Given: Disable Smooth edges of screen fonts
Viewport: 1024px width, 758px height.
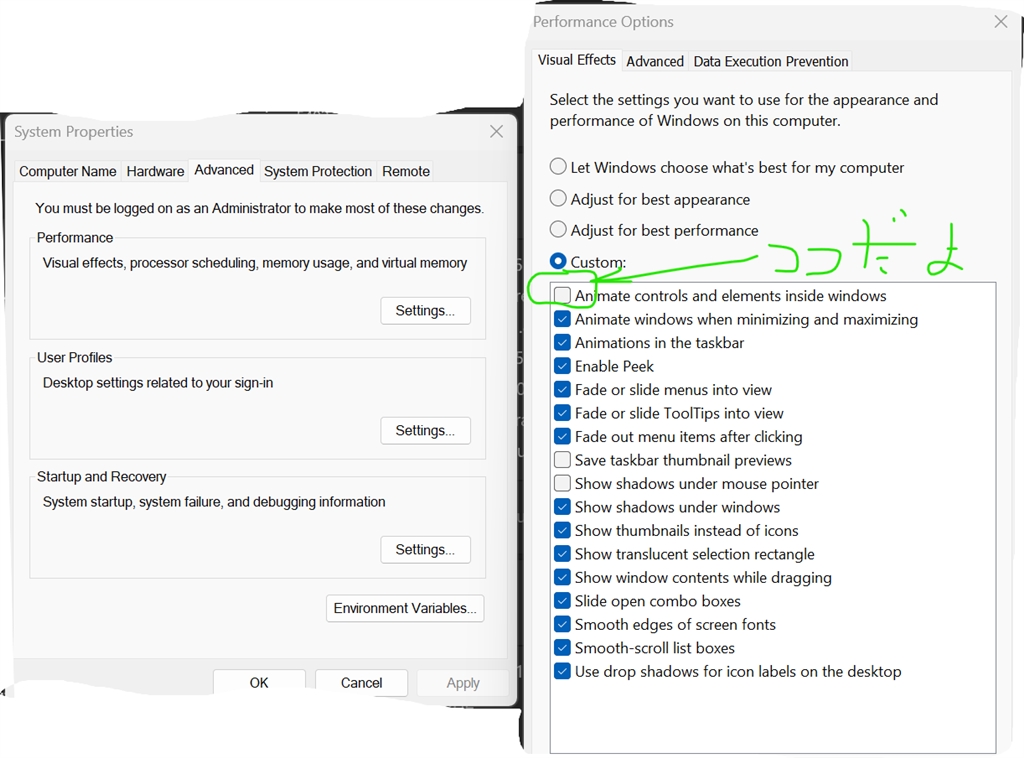Looking at the screenshot, I should [x=562, y=625].
